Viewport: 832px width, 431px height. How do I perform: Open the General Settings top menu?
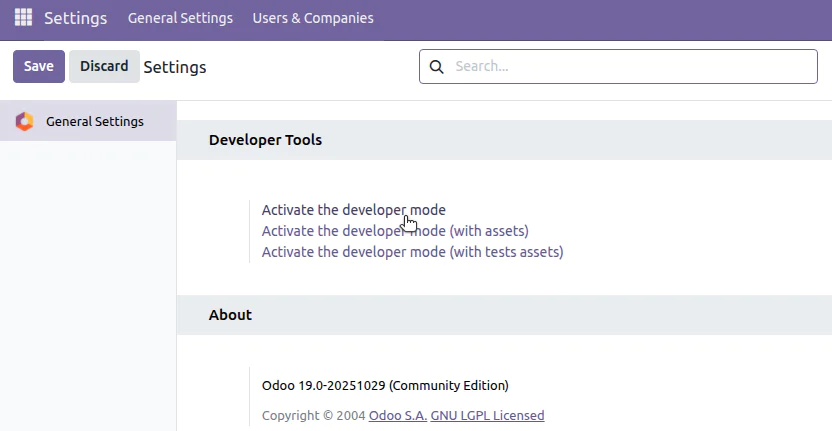click(180, 18)
